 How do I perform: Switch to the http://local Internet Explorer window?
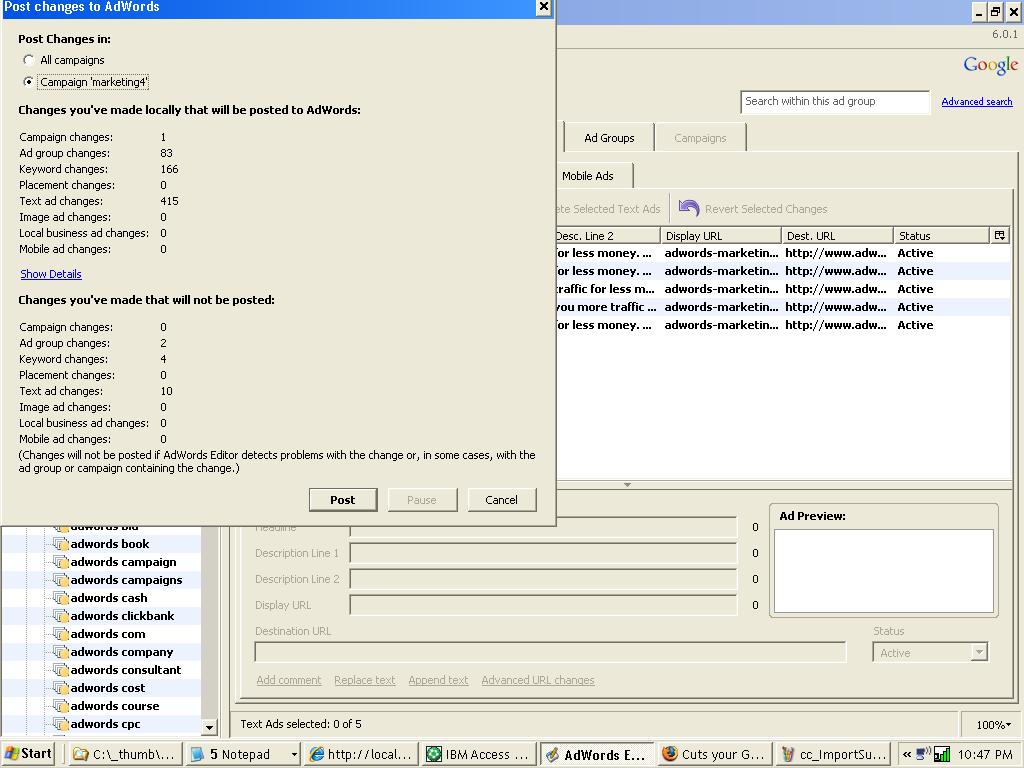(x=361, y=754)
